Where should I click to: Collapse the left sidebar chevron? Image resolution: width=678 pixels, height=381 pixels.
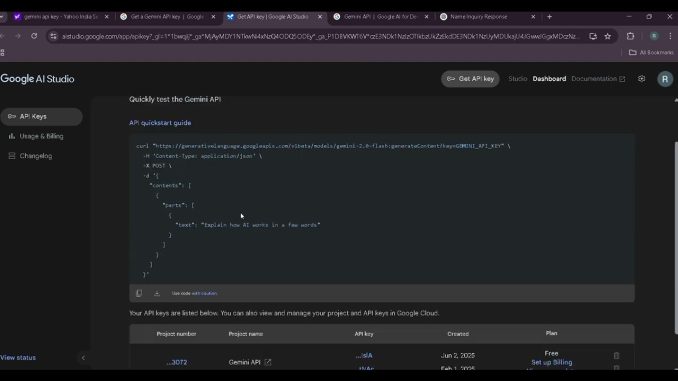tap(83, 358)
